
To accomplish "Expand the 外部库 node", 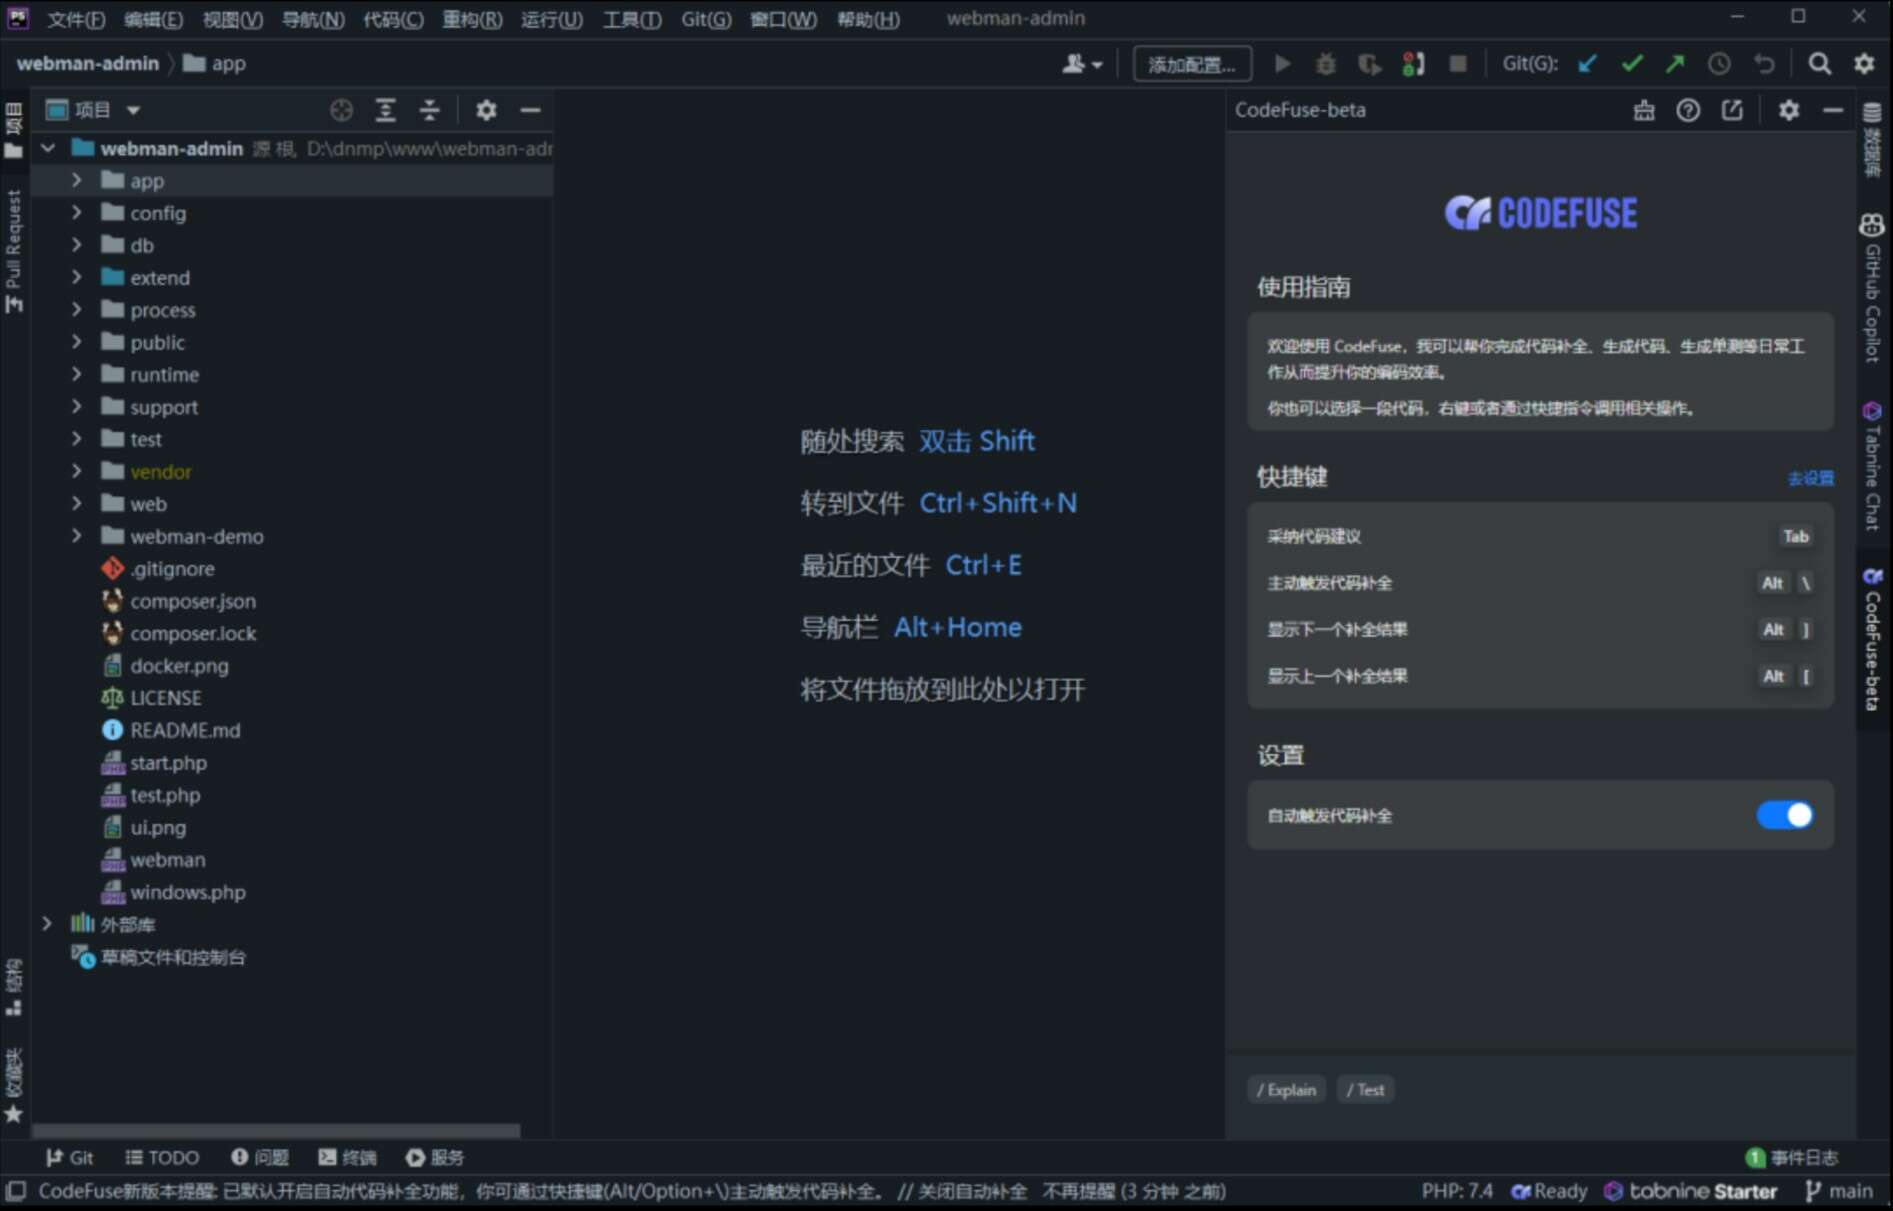I will (x=47, y=923).
